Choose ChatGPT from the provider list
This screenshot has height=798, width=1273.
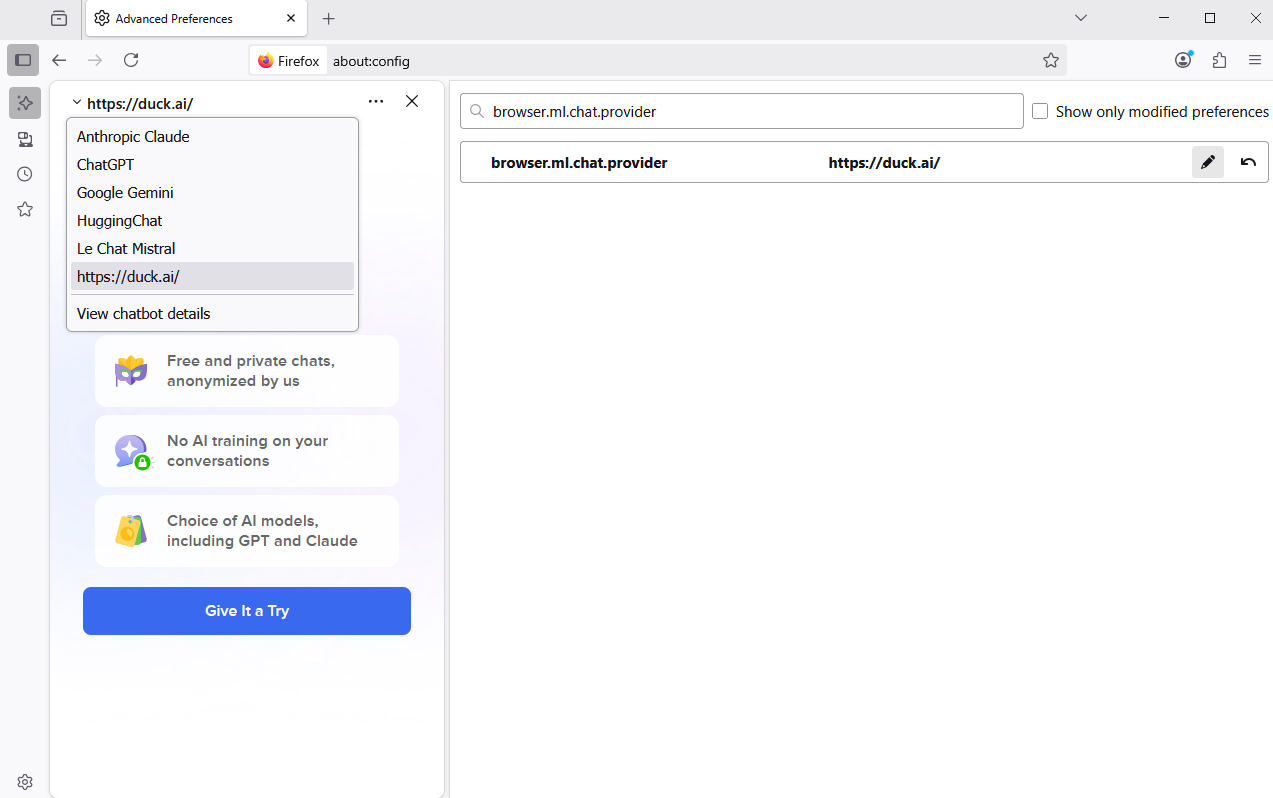(212, 165)
